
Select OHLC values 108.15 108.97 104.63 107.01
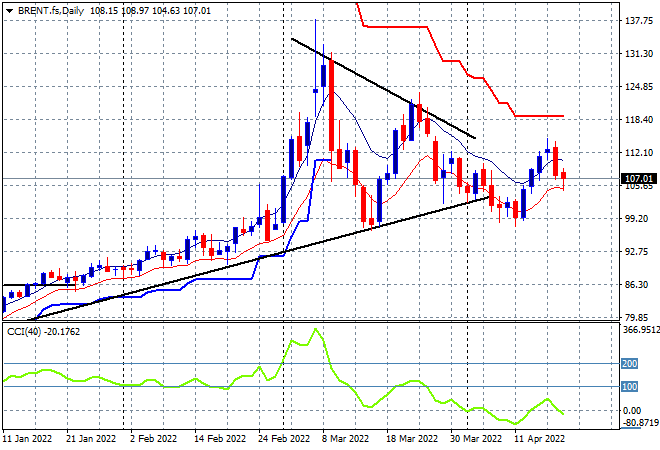[150, 11]
